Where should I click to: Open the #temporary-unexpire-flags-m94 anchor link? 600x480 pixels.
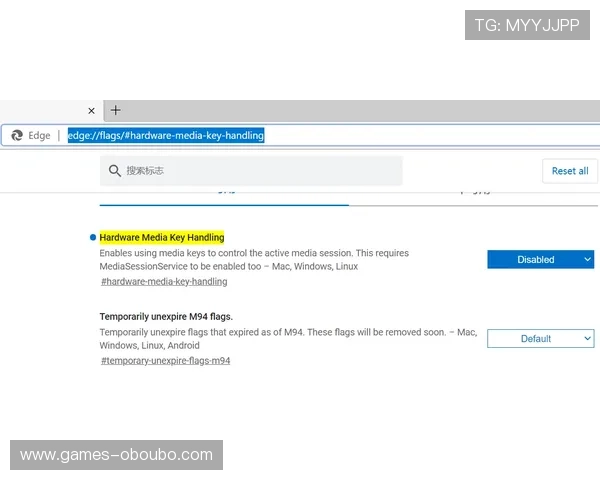pyautogui.click(x=165, y=360)
